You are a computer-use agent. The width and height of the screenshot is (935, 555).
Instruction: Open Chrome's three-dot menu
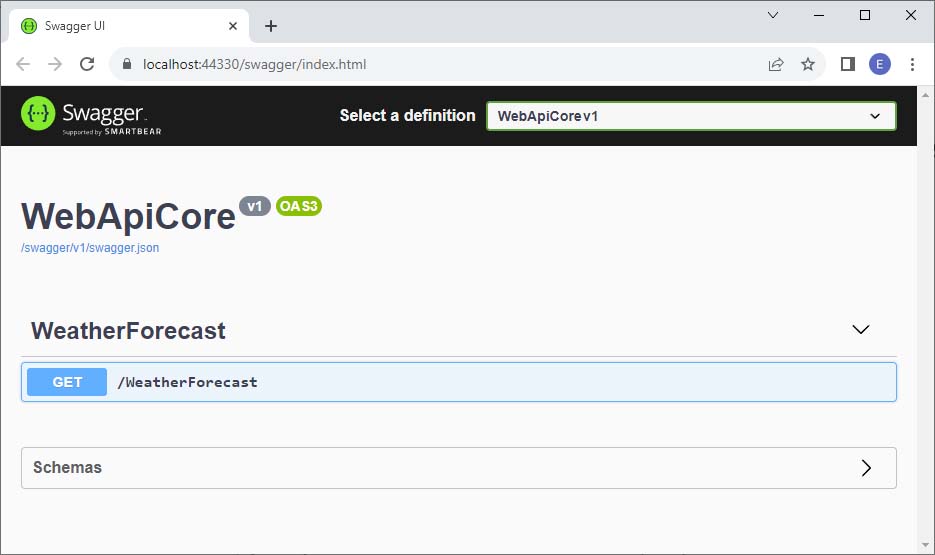click(x=912, y=64)
